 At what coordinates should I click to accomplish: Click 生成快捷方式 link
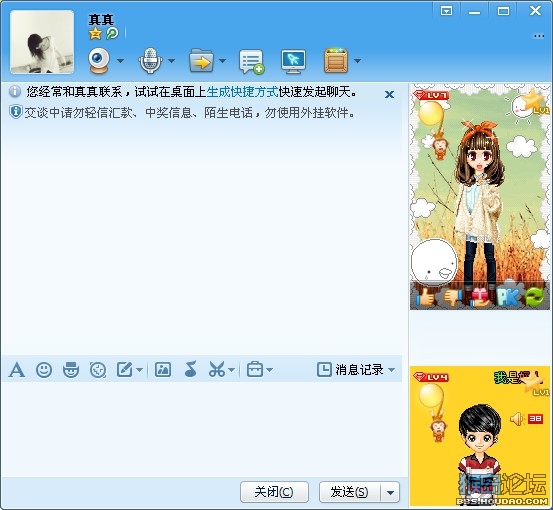[242, 92]
